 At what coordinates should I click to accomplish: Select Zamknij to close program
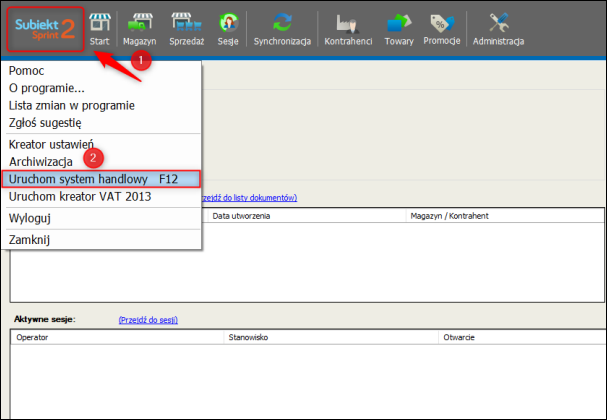pos(101,240)
